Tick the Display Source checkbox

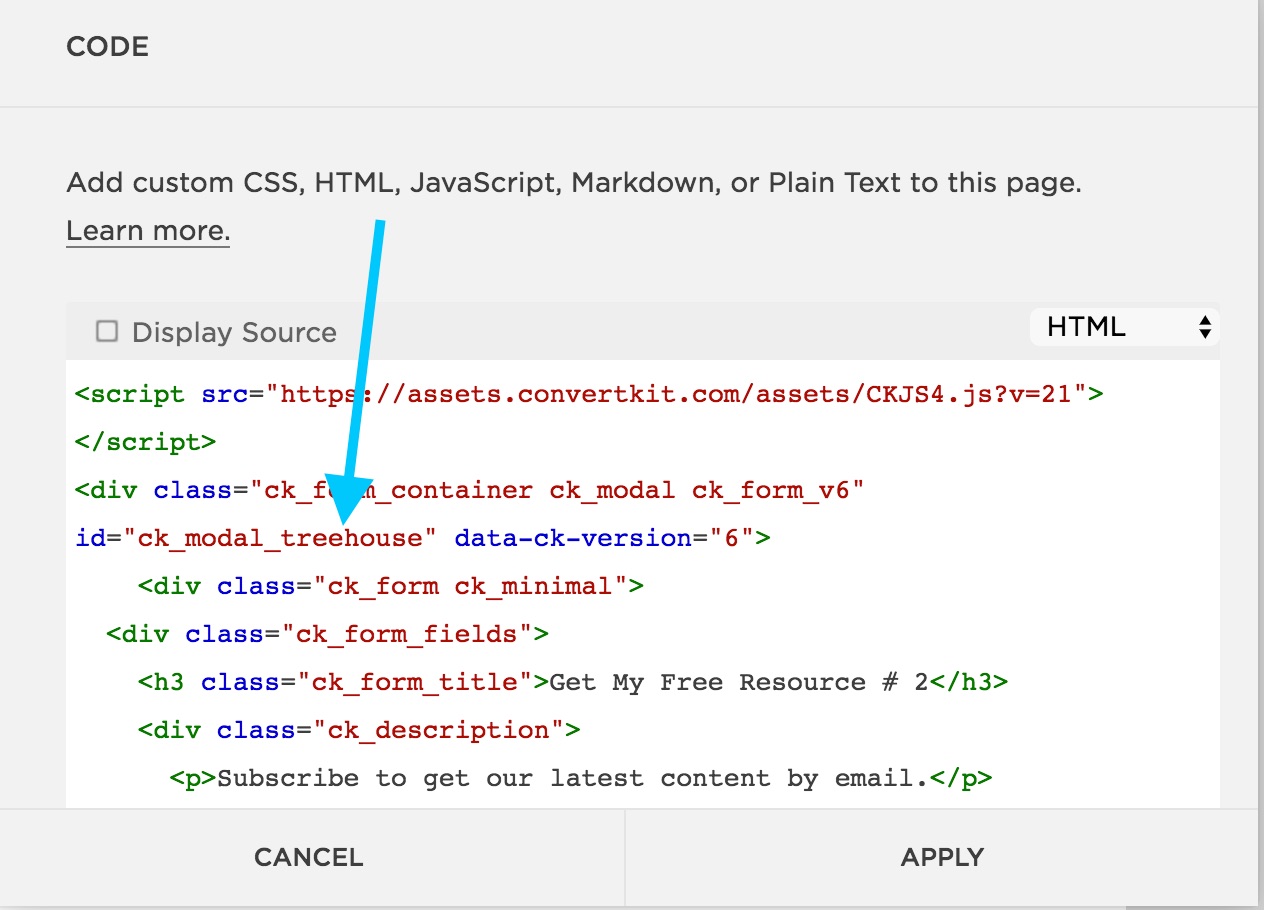click(x=106, y=331)
